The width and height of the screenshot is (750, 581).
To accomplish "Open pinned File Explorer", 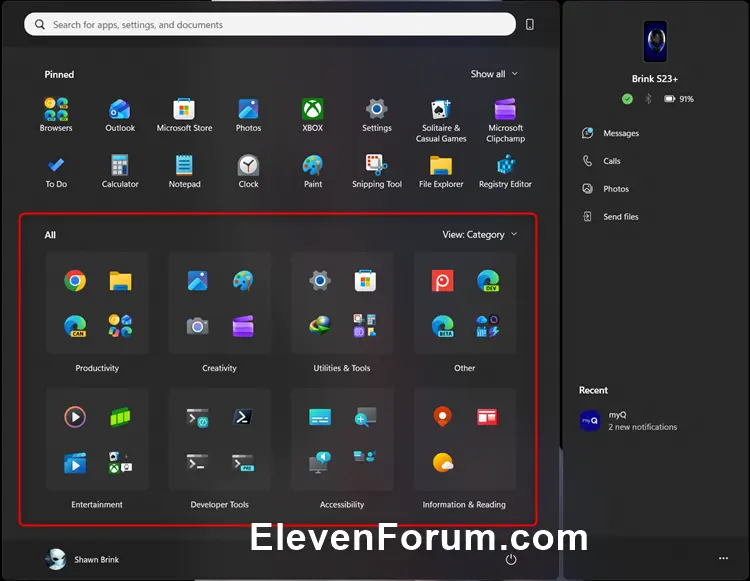I will point(441,171).
